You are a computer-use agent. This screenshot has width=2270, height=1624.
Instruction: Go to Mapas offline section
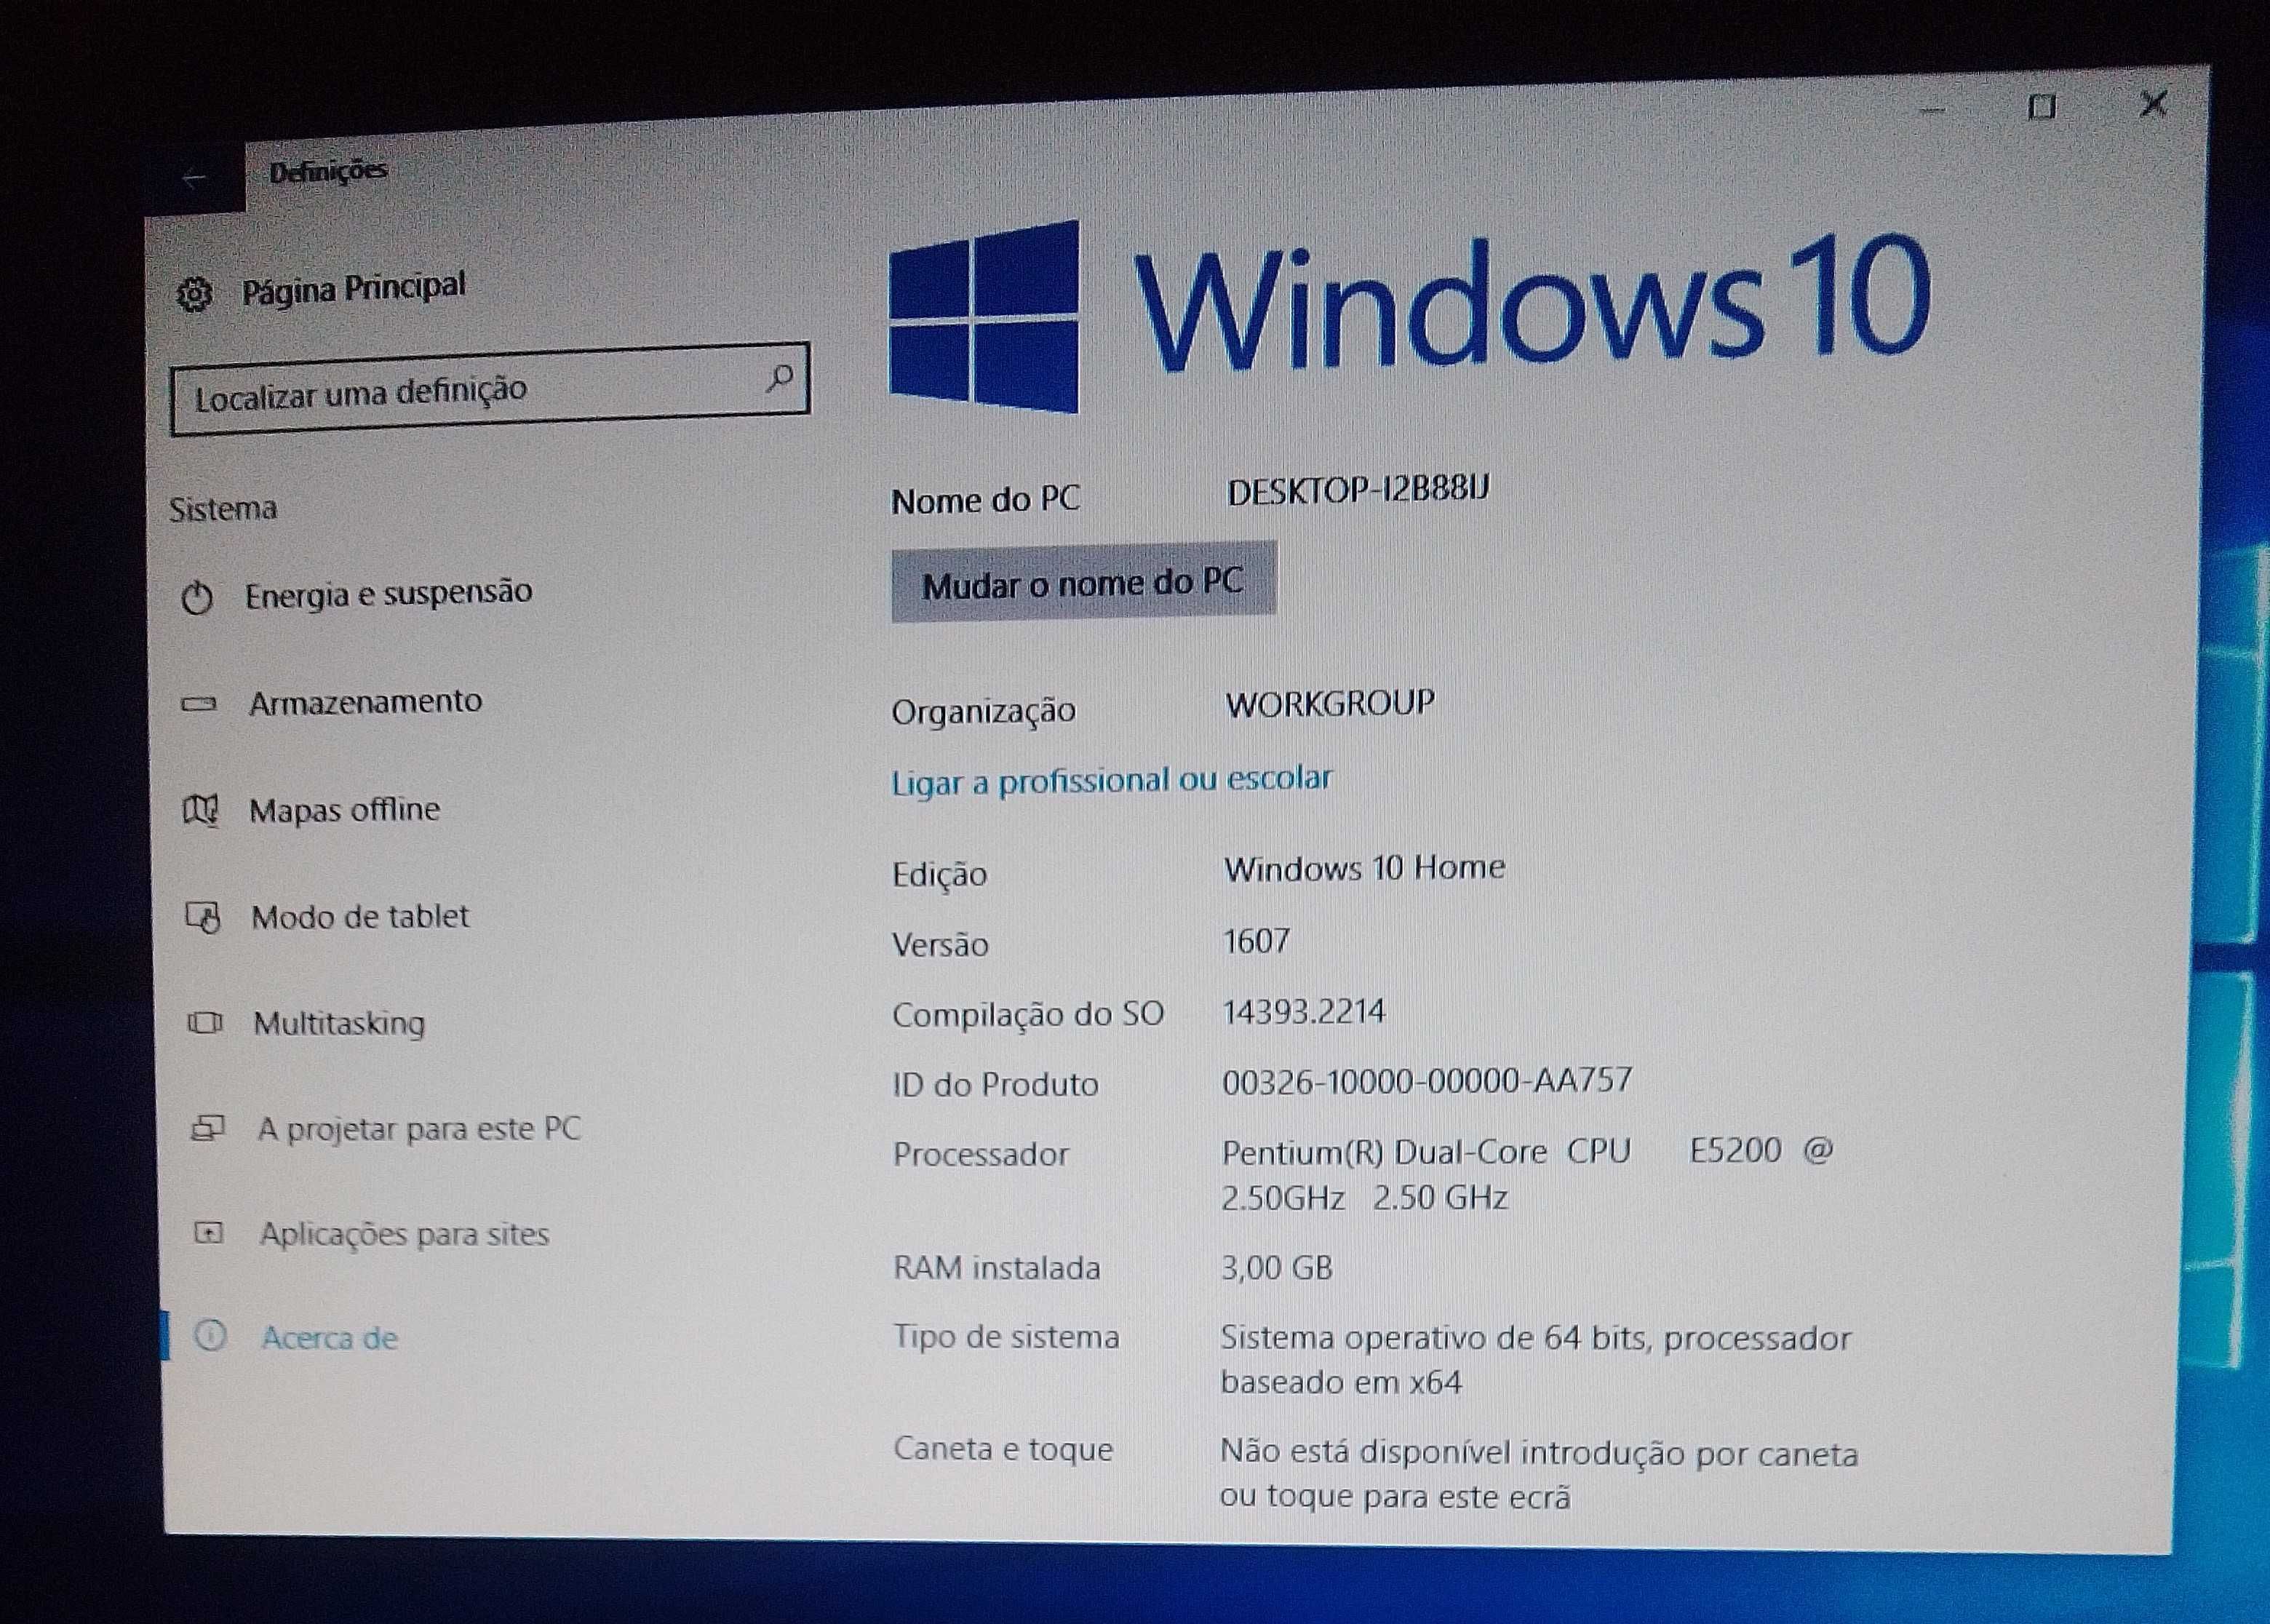[x=344, y=809]
